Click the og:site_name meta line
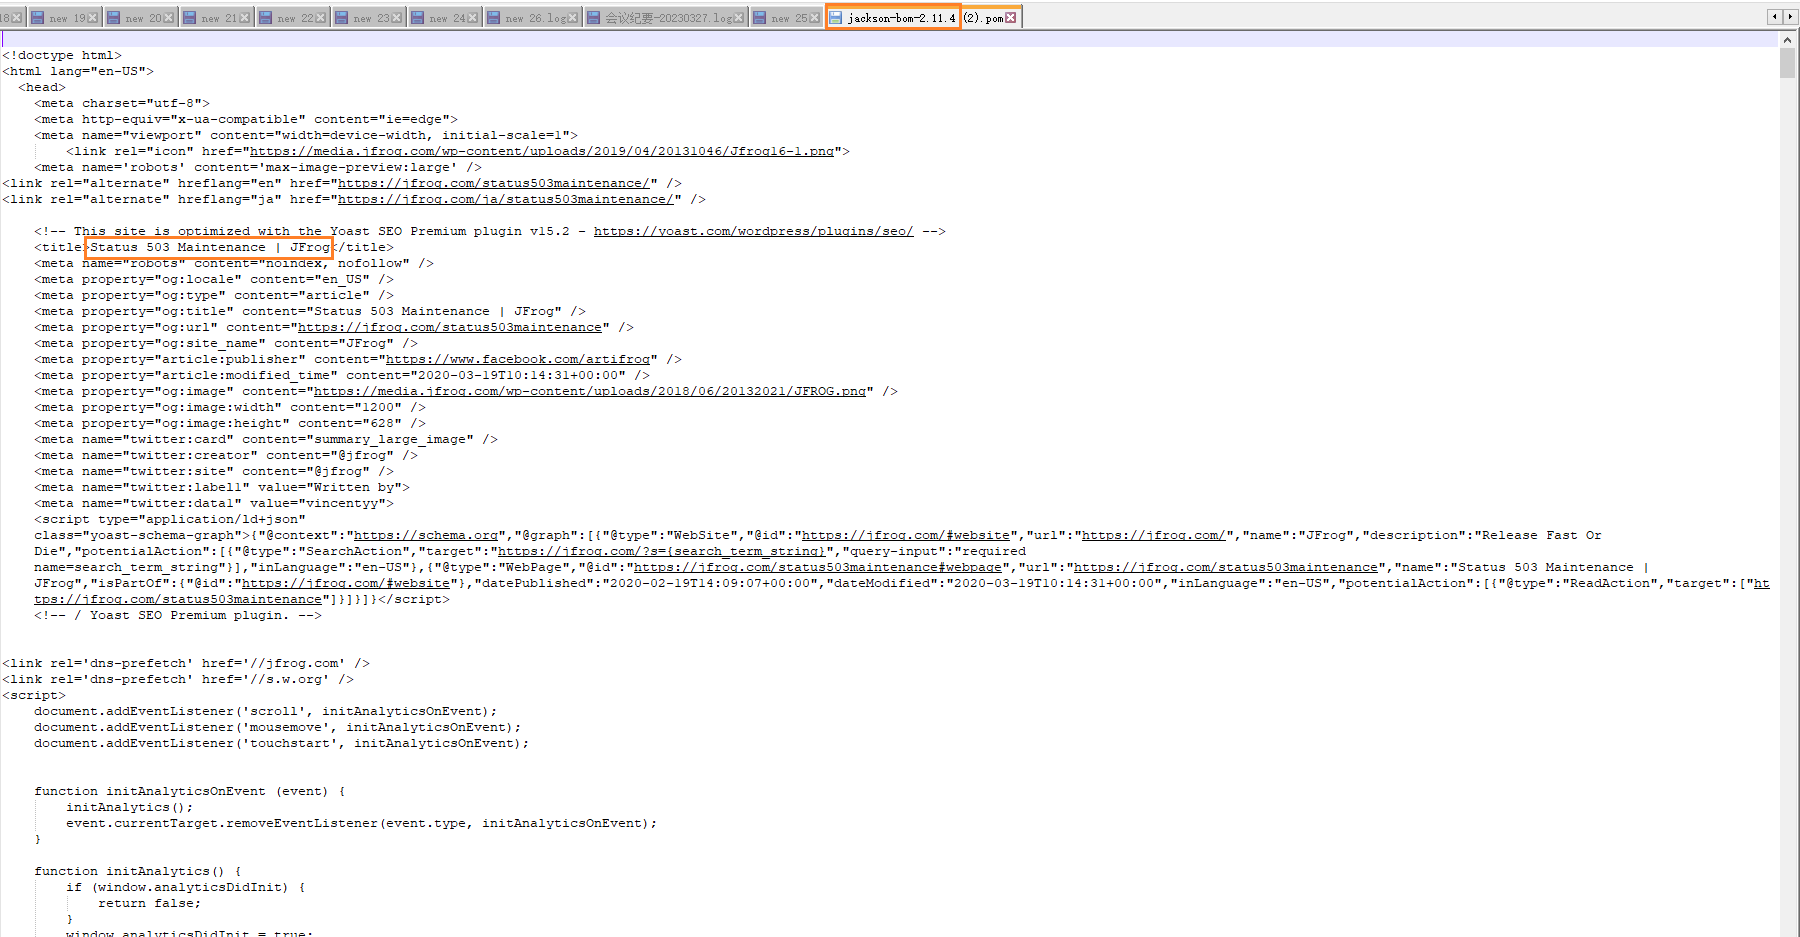Screen dimensions: 1800x937 [226, 344]
